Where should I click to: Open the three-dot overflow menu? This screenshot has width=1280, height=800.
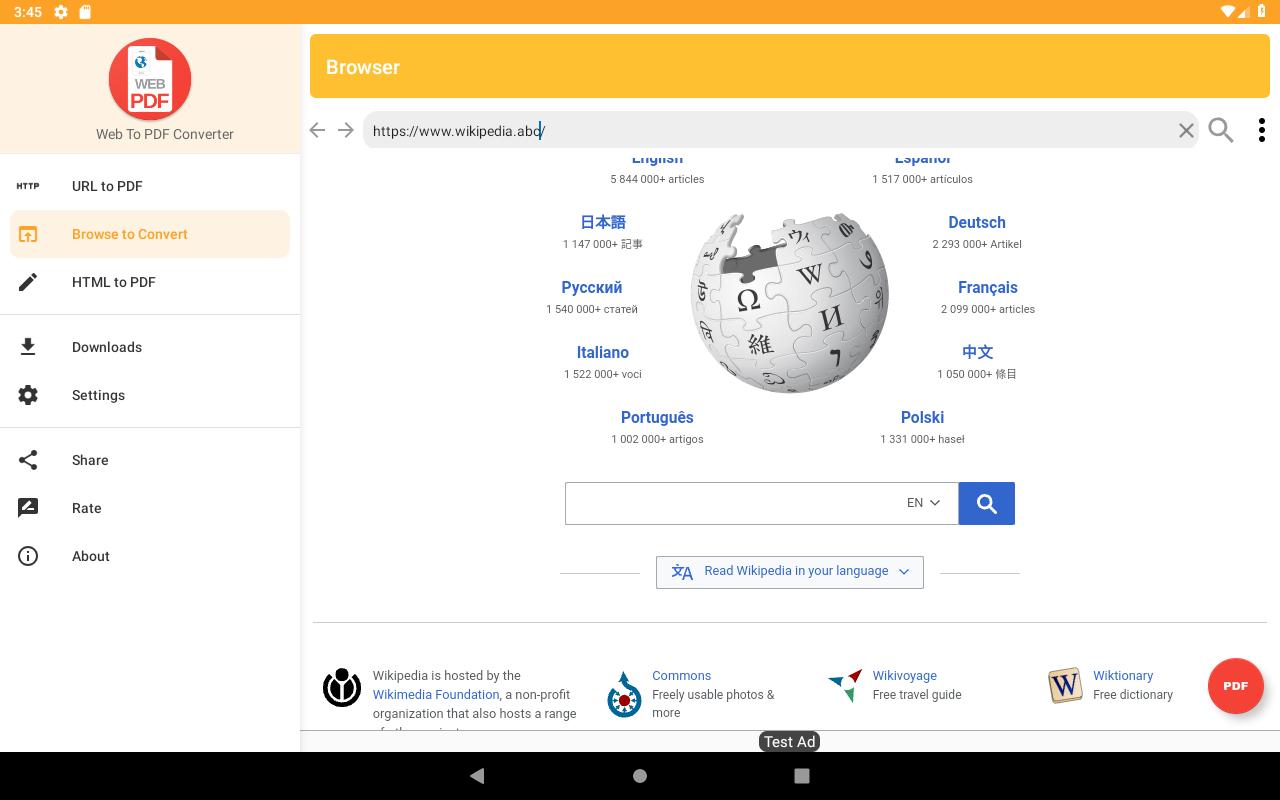tap(1261, 130)
